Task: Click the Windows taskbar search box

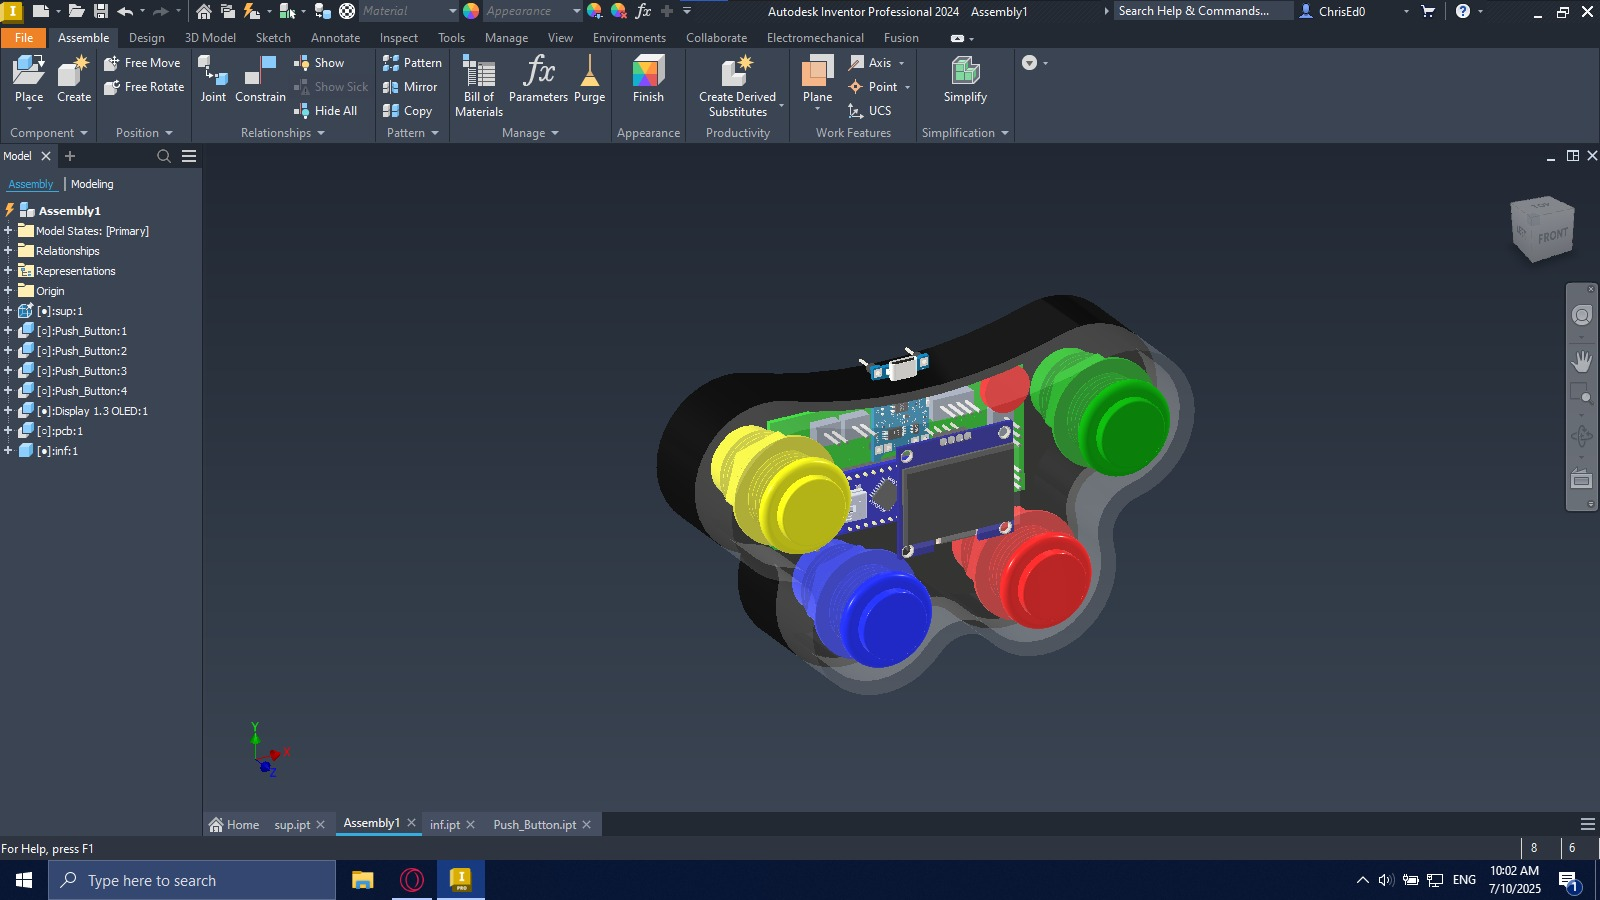Action: tap(192, 881)
